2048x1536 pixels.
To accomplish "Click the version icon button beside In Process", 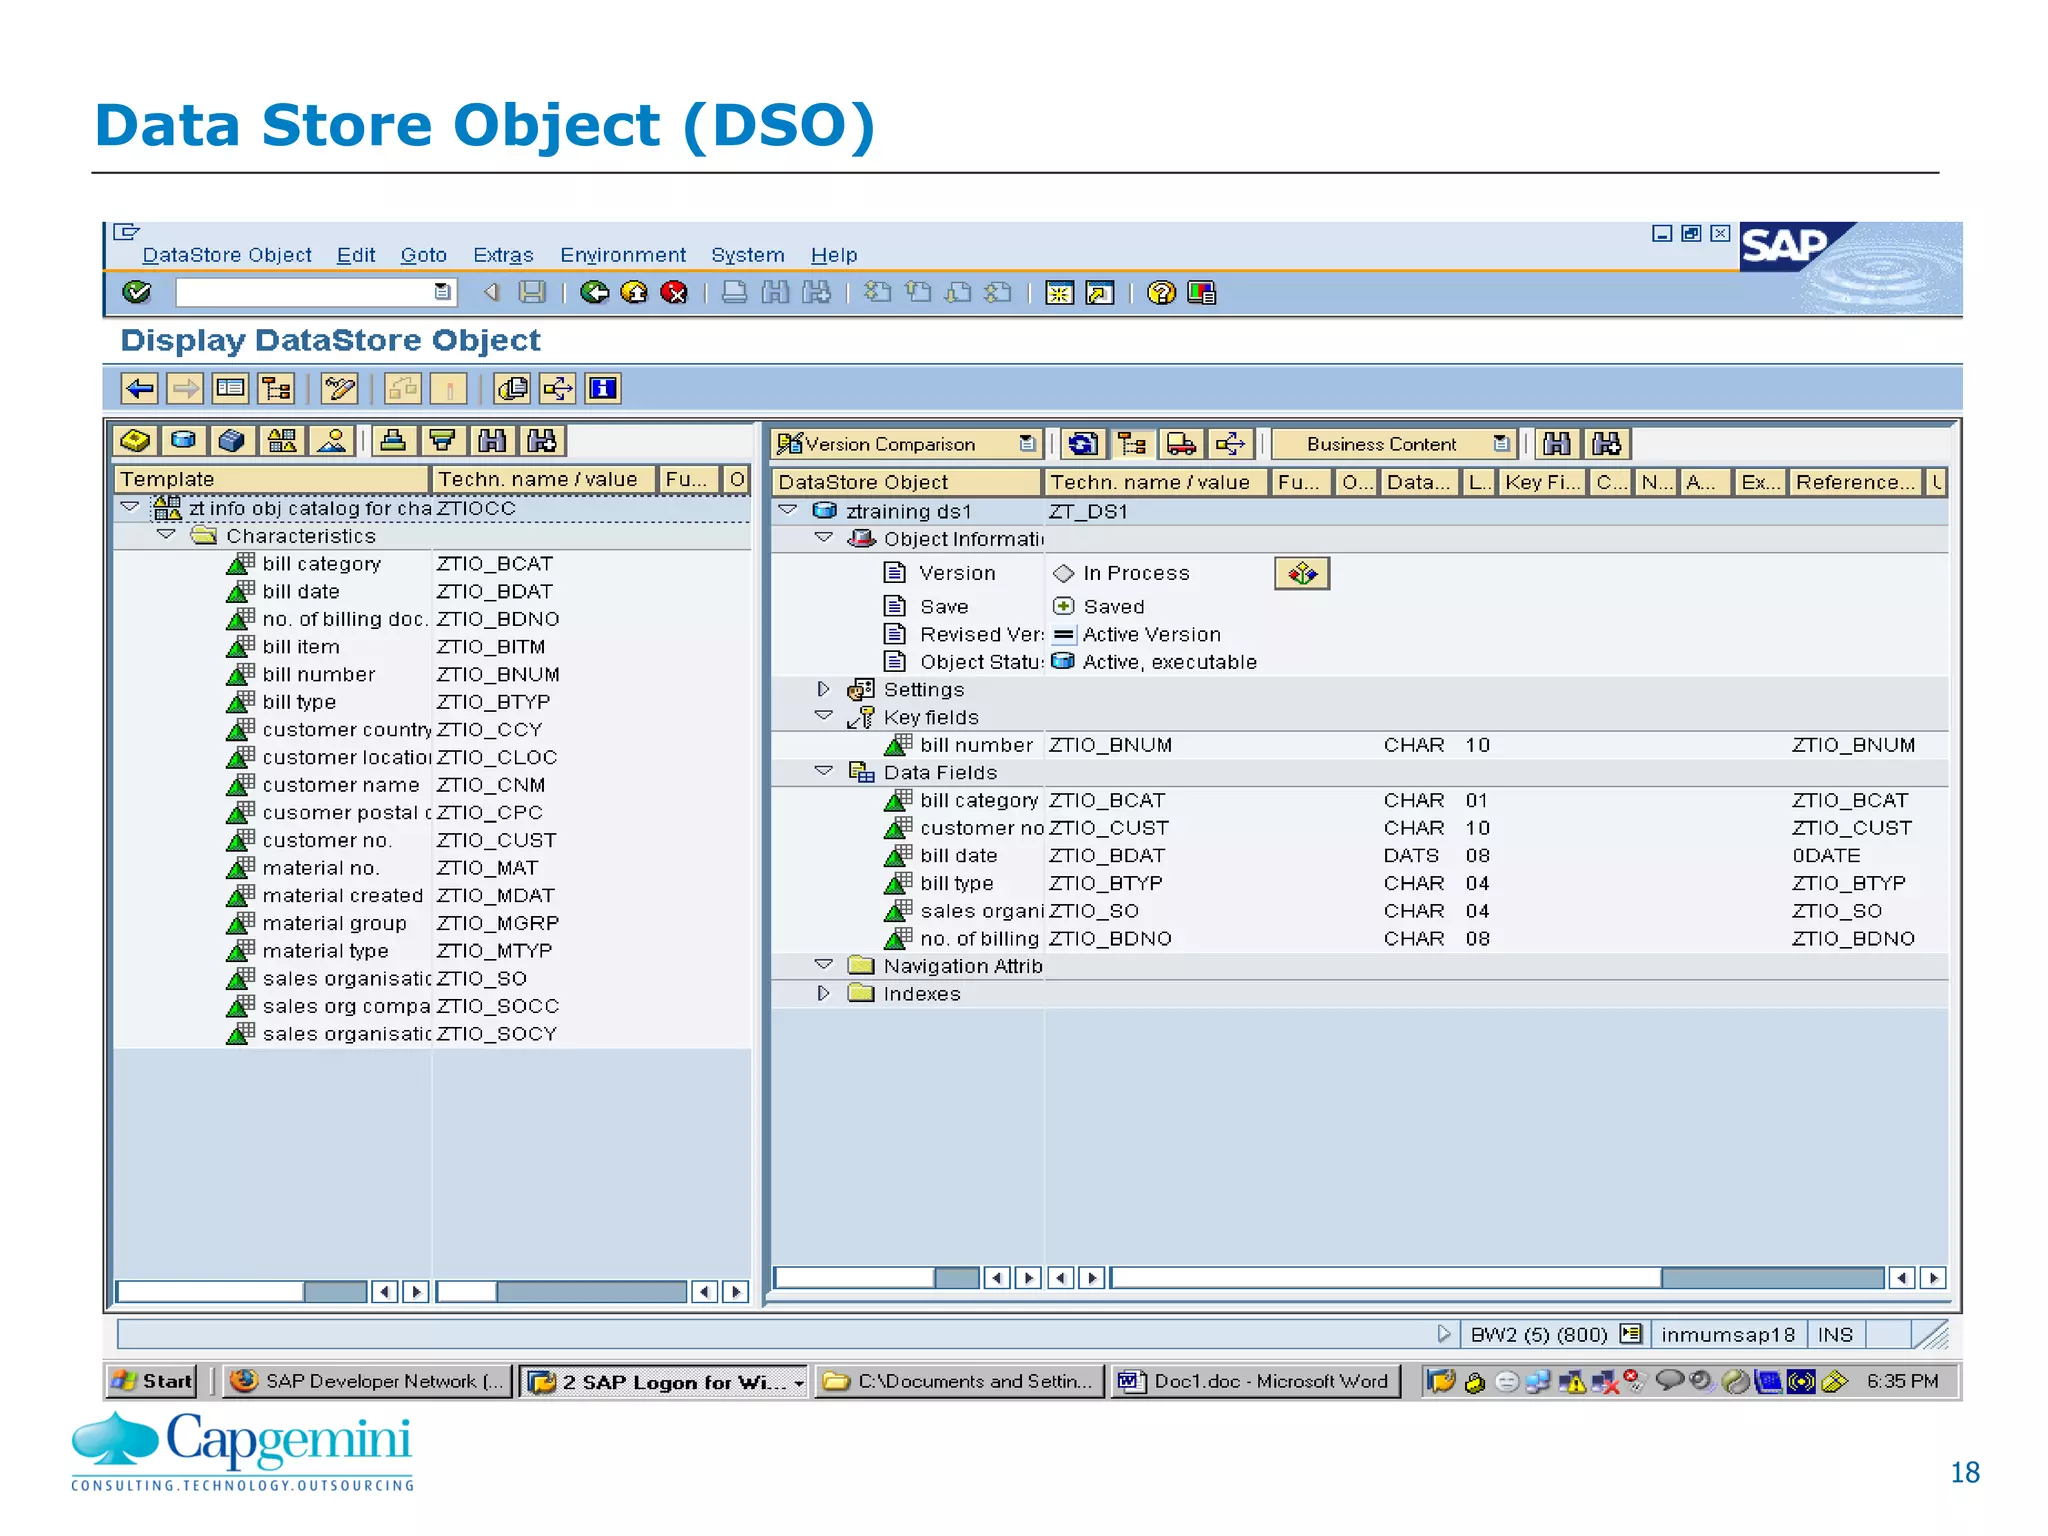I will point(1302,573).
